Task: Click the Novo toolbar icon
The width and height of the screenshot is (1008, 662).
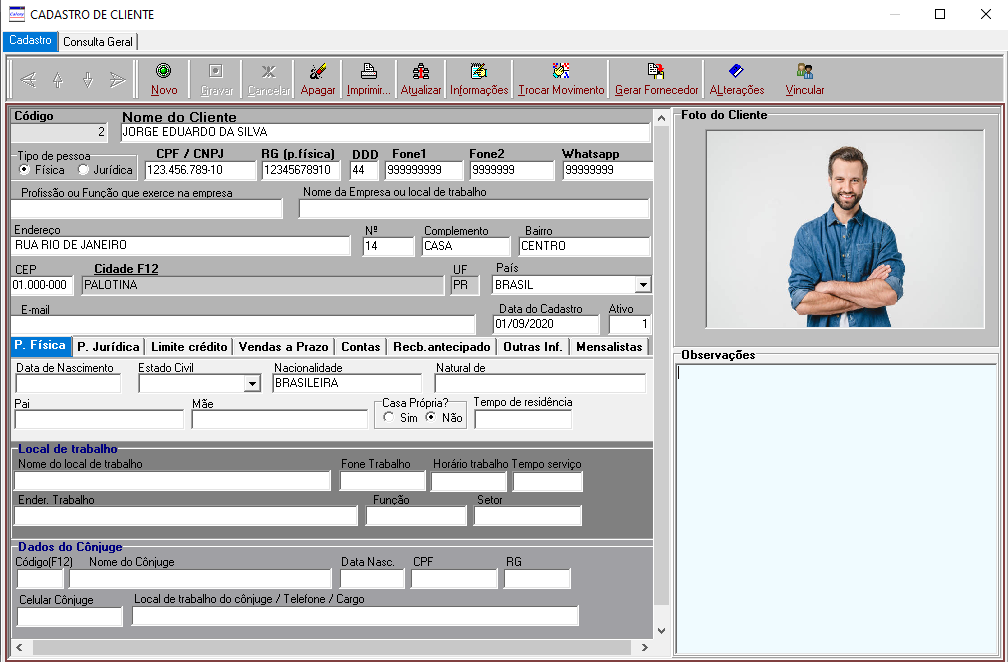Action: coord(164,71)
